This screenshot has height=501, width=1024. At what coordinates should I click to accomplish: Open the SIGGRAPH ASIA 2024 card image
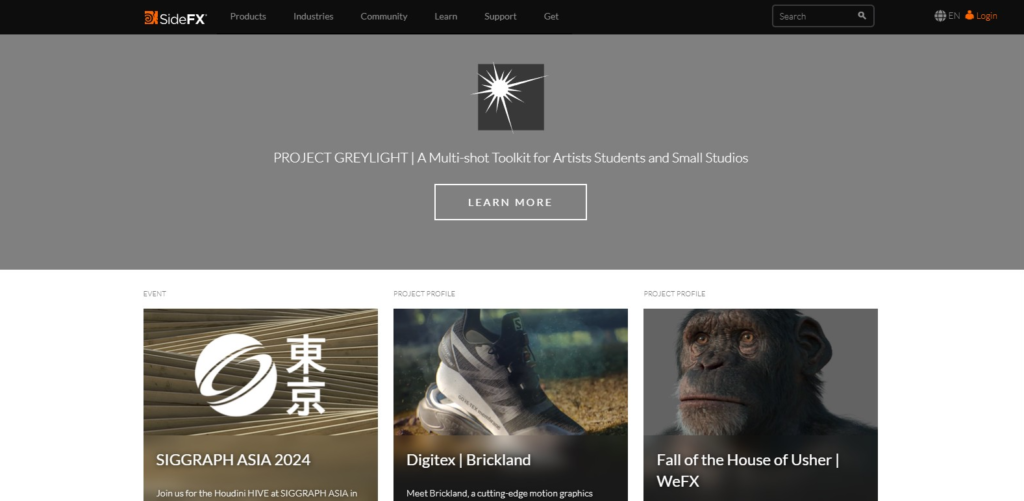(261, 372)
